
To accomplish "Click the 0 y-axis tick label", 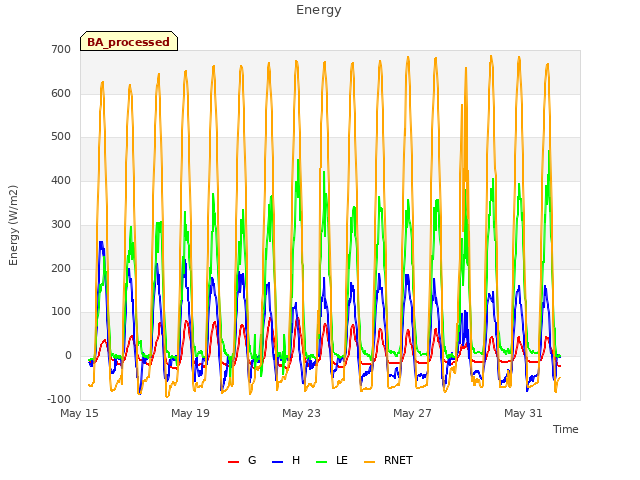I will (x=68, y=356).
